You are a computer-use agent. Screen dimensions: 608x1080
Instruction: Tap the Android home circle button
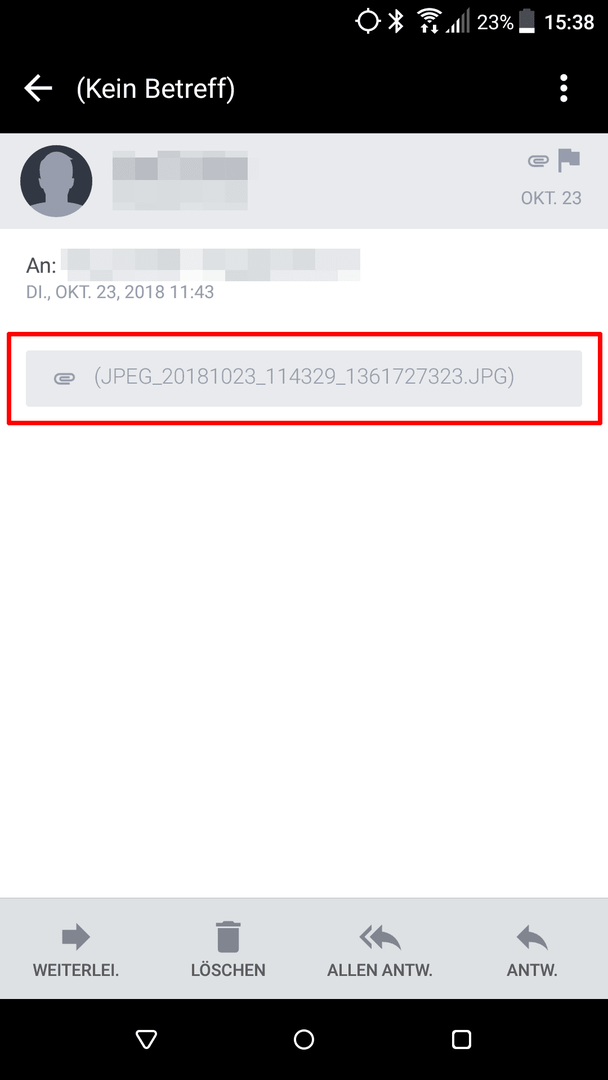pyautogui.click(x=304, y=1039)
